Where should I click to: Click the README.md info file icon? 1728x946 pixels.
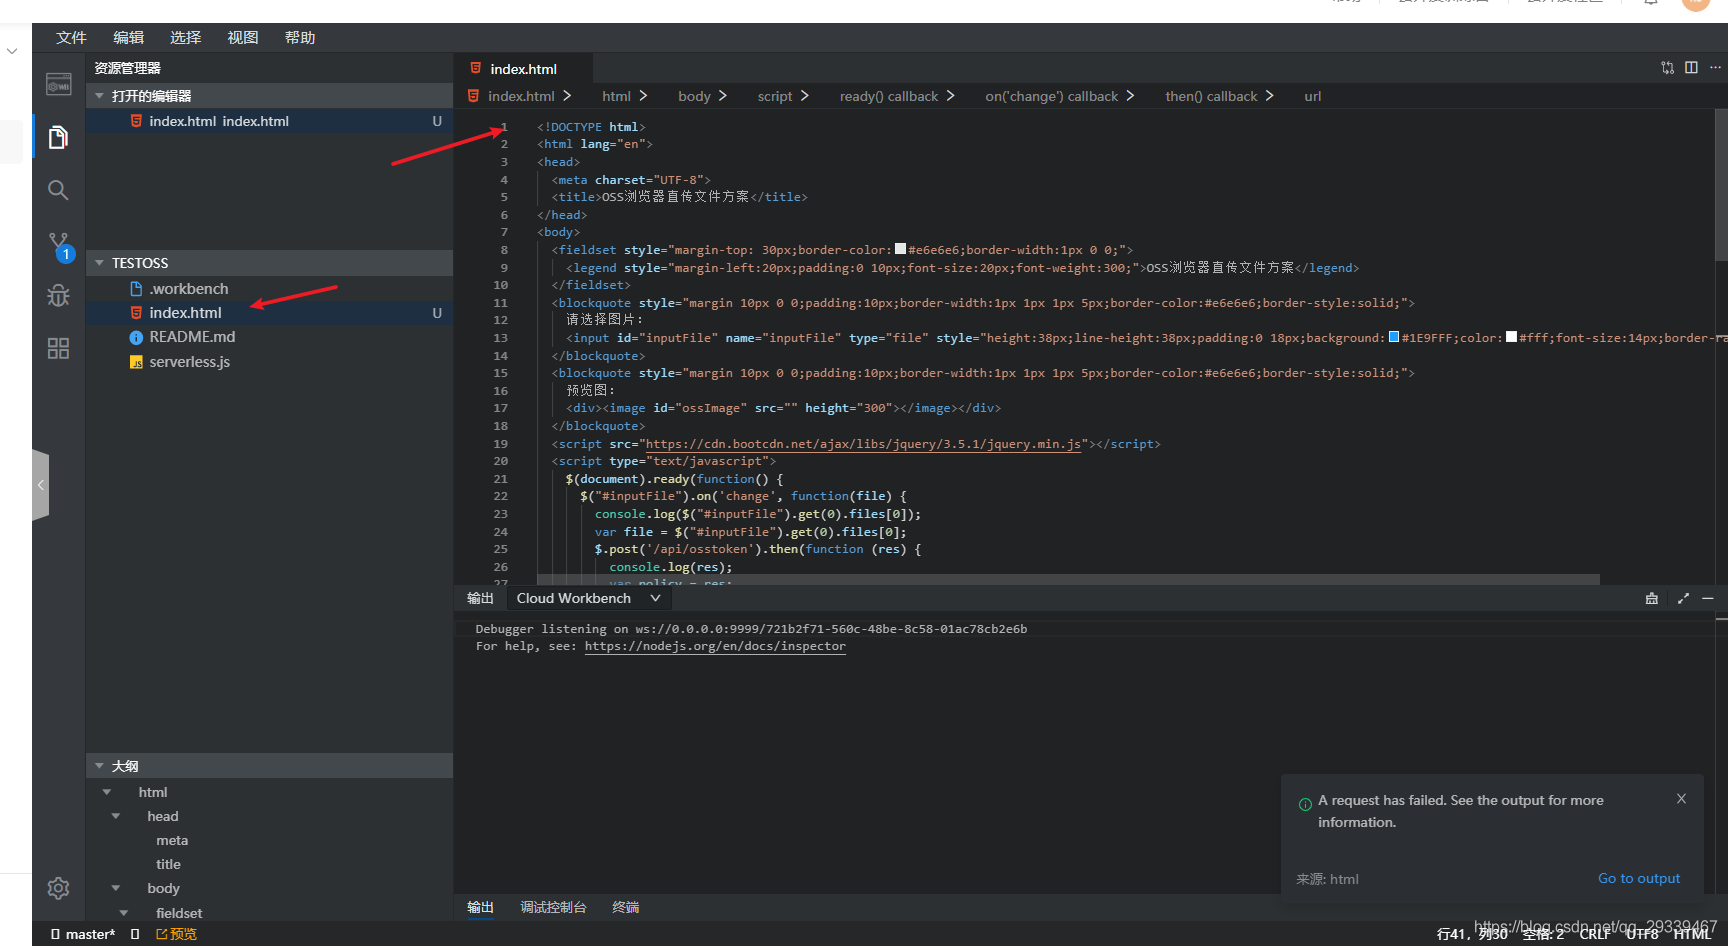coord(136,338)
